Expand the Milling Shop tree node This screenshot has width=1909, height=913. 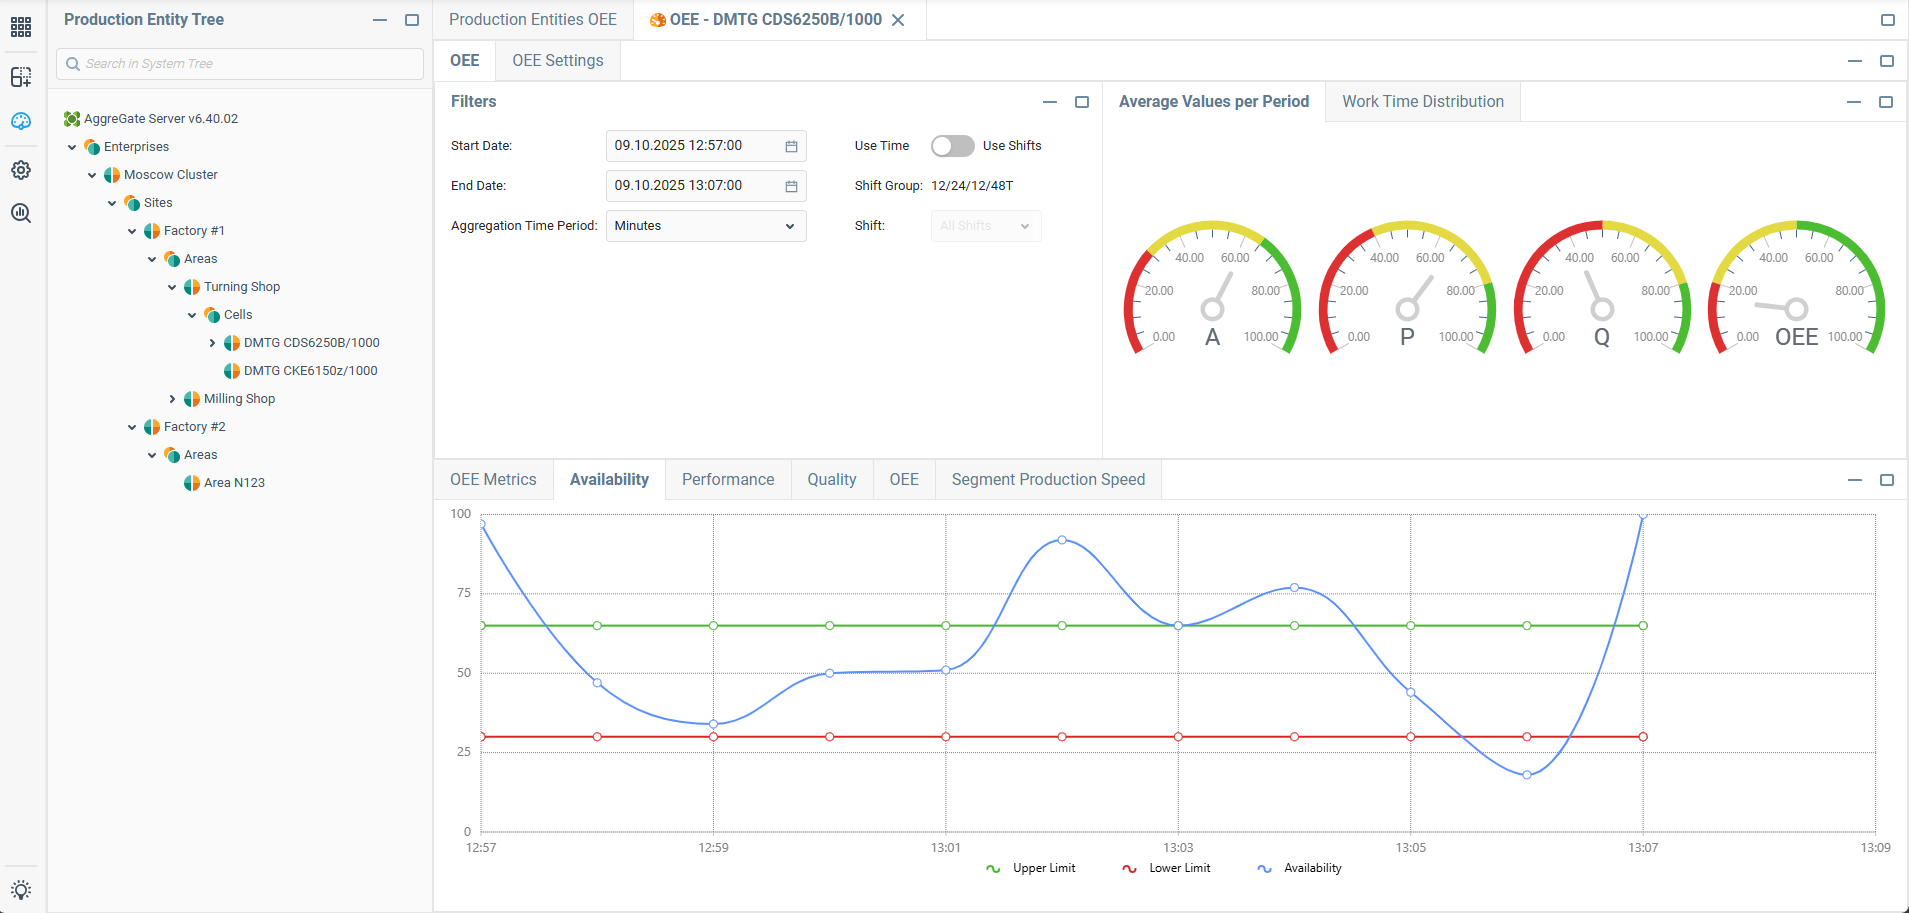[x=172, y=399]
